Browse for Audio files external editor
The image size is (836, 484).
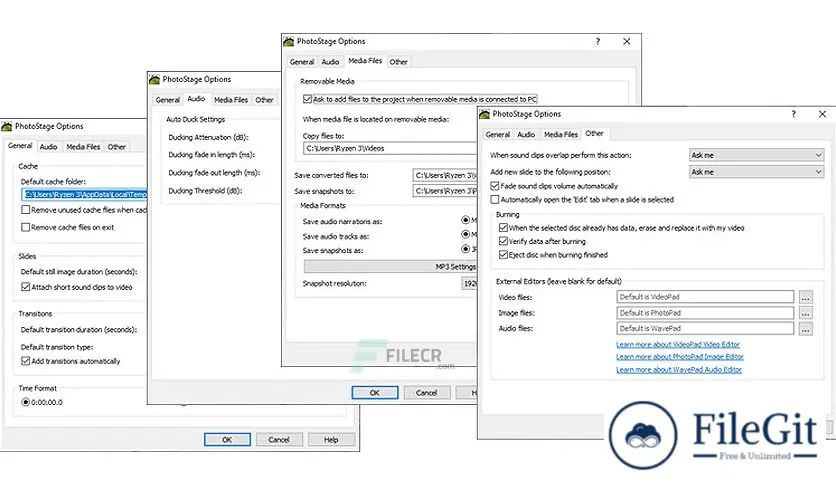point(806,329)
